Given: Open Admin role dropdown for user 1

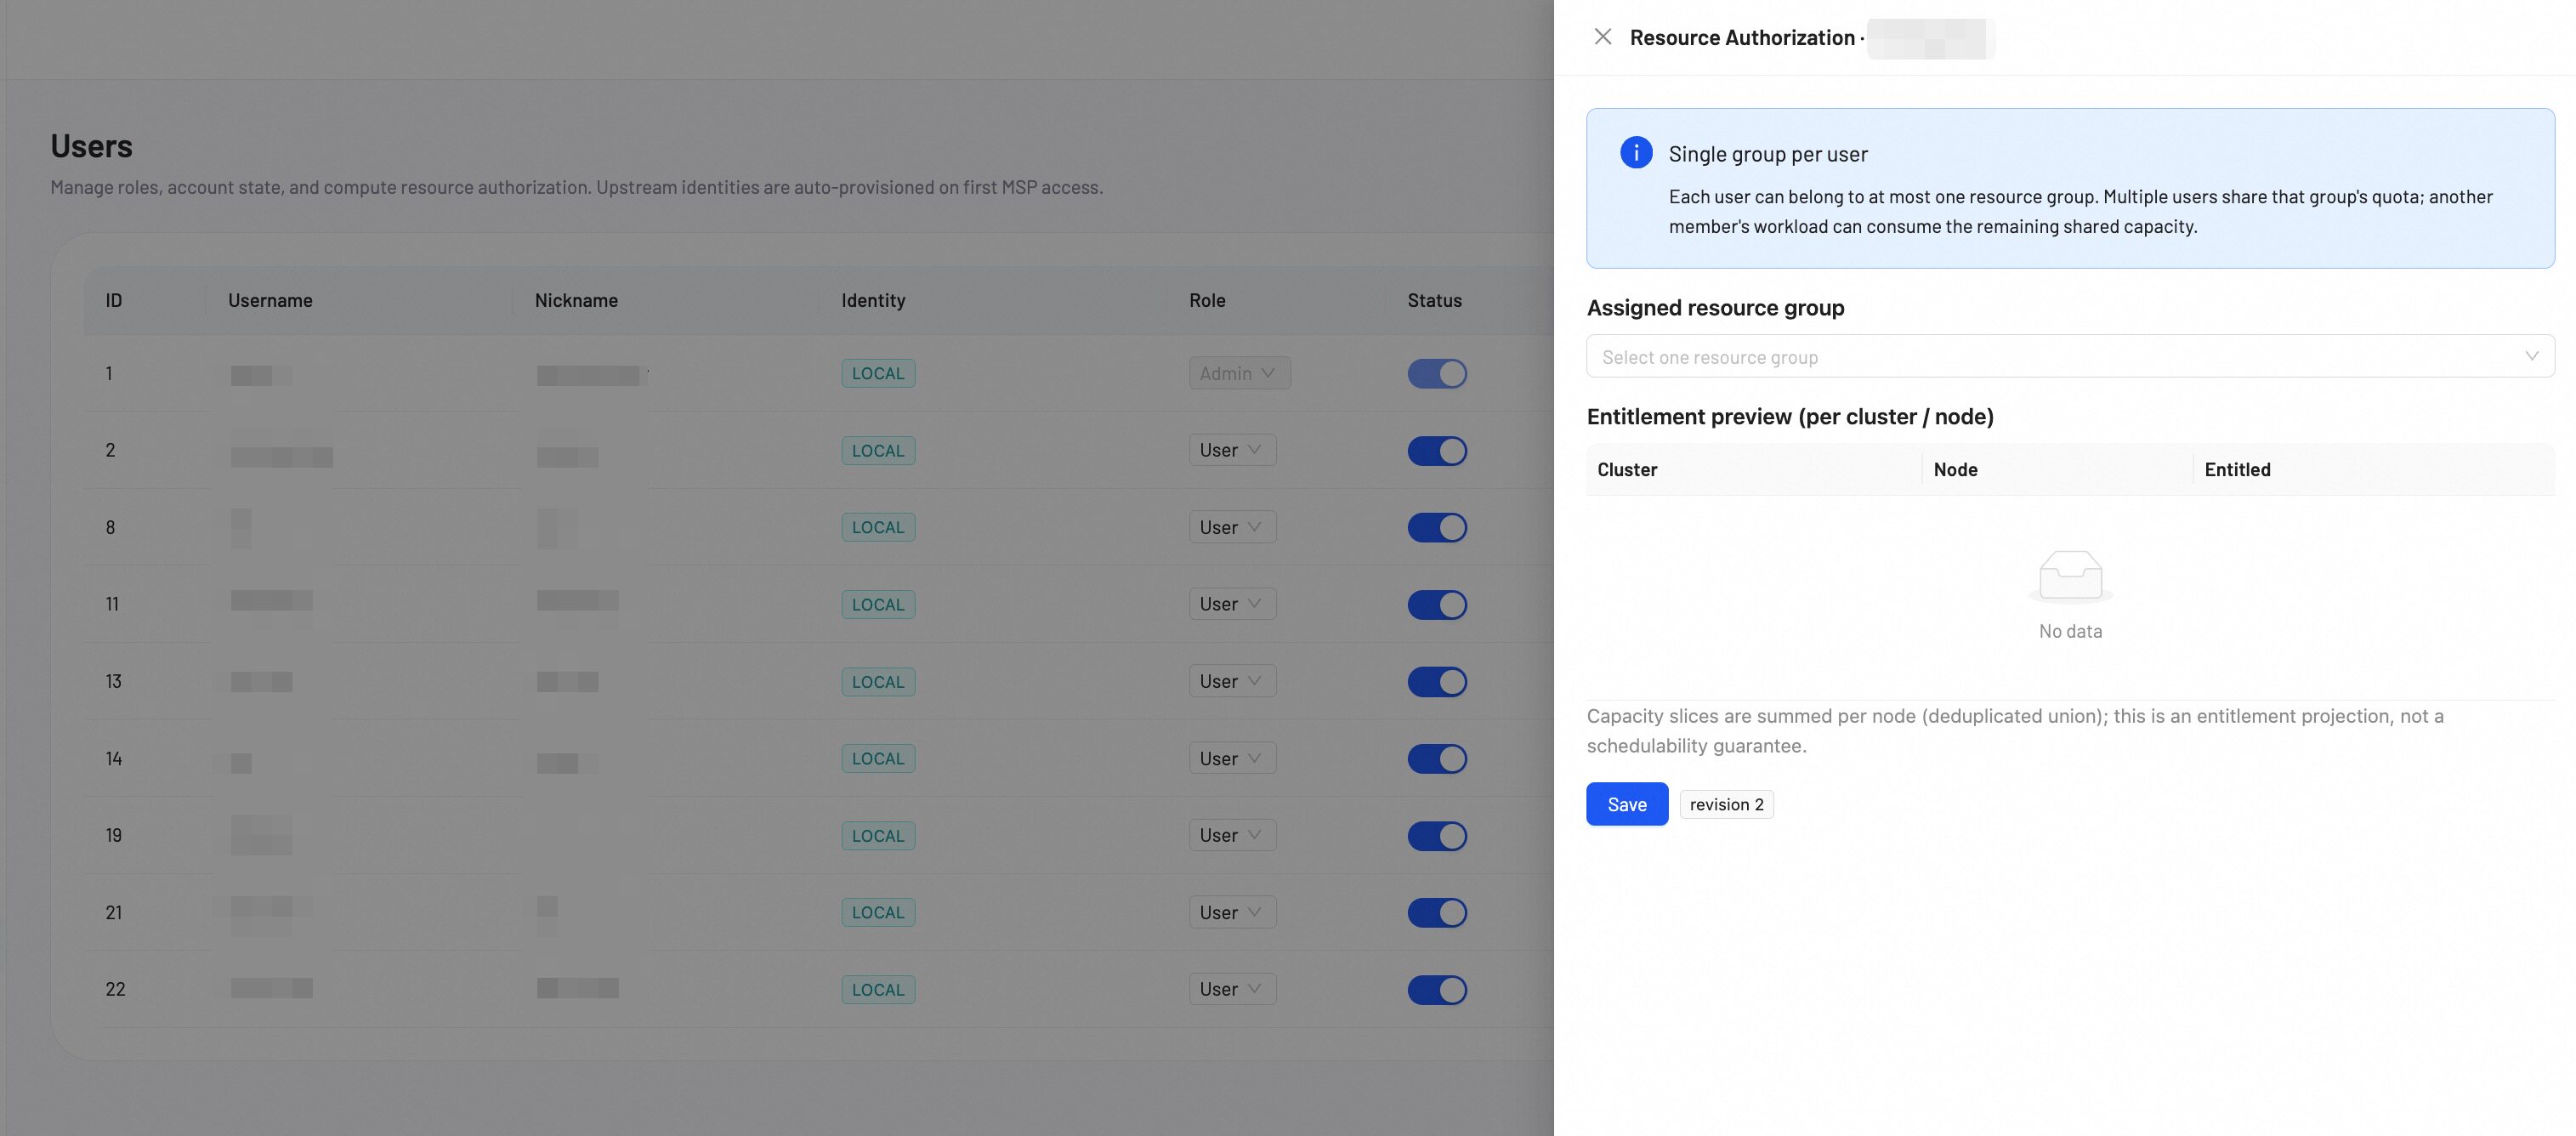Looking at the screenshot, I should [x=1239, y=373].
